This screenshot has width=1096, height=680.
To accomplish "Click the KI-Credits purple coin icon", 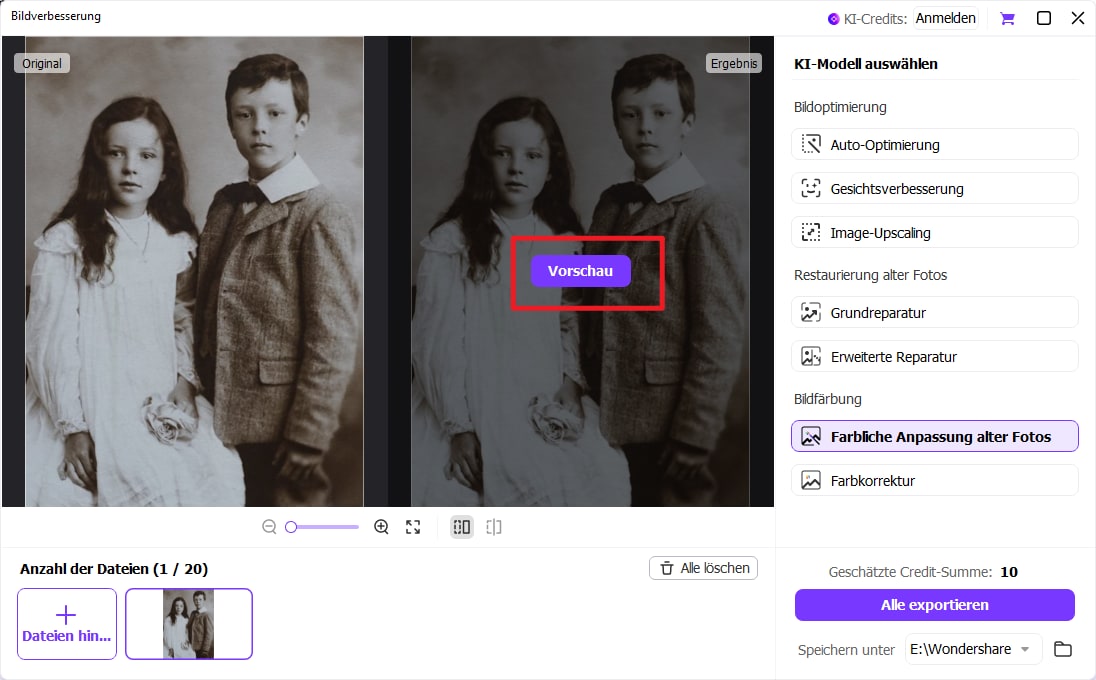I will [x=834, y=18].
